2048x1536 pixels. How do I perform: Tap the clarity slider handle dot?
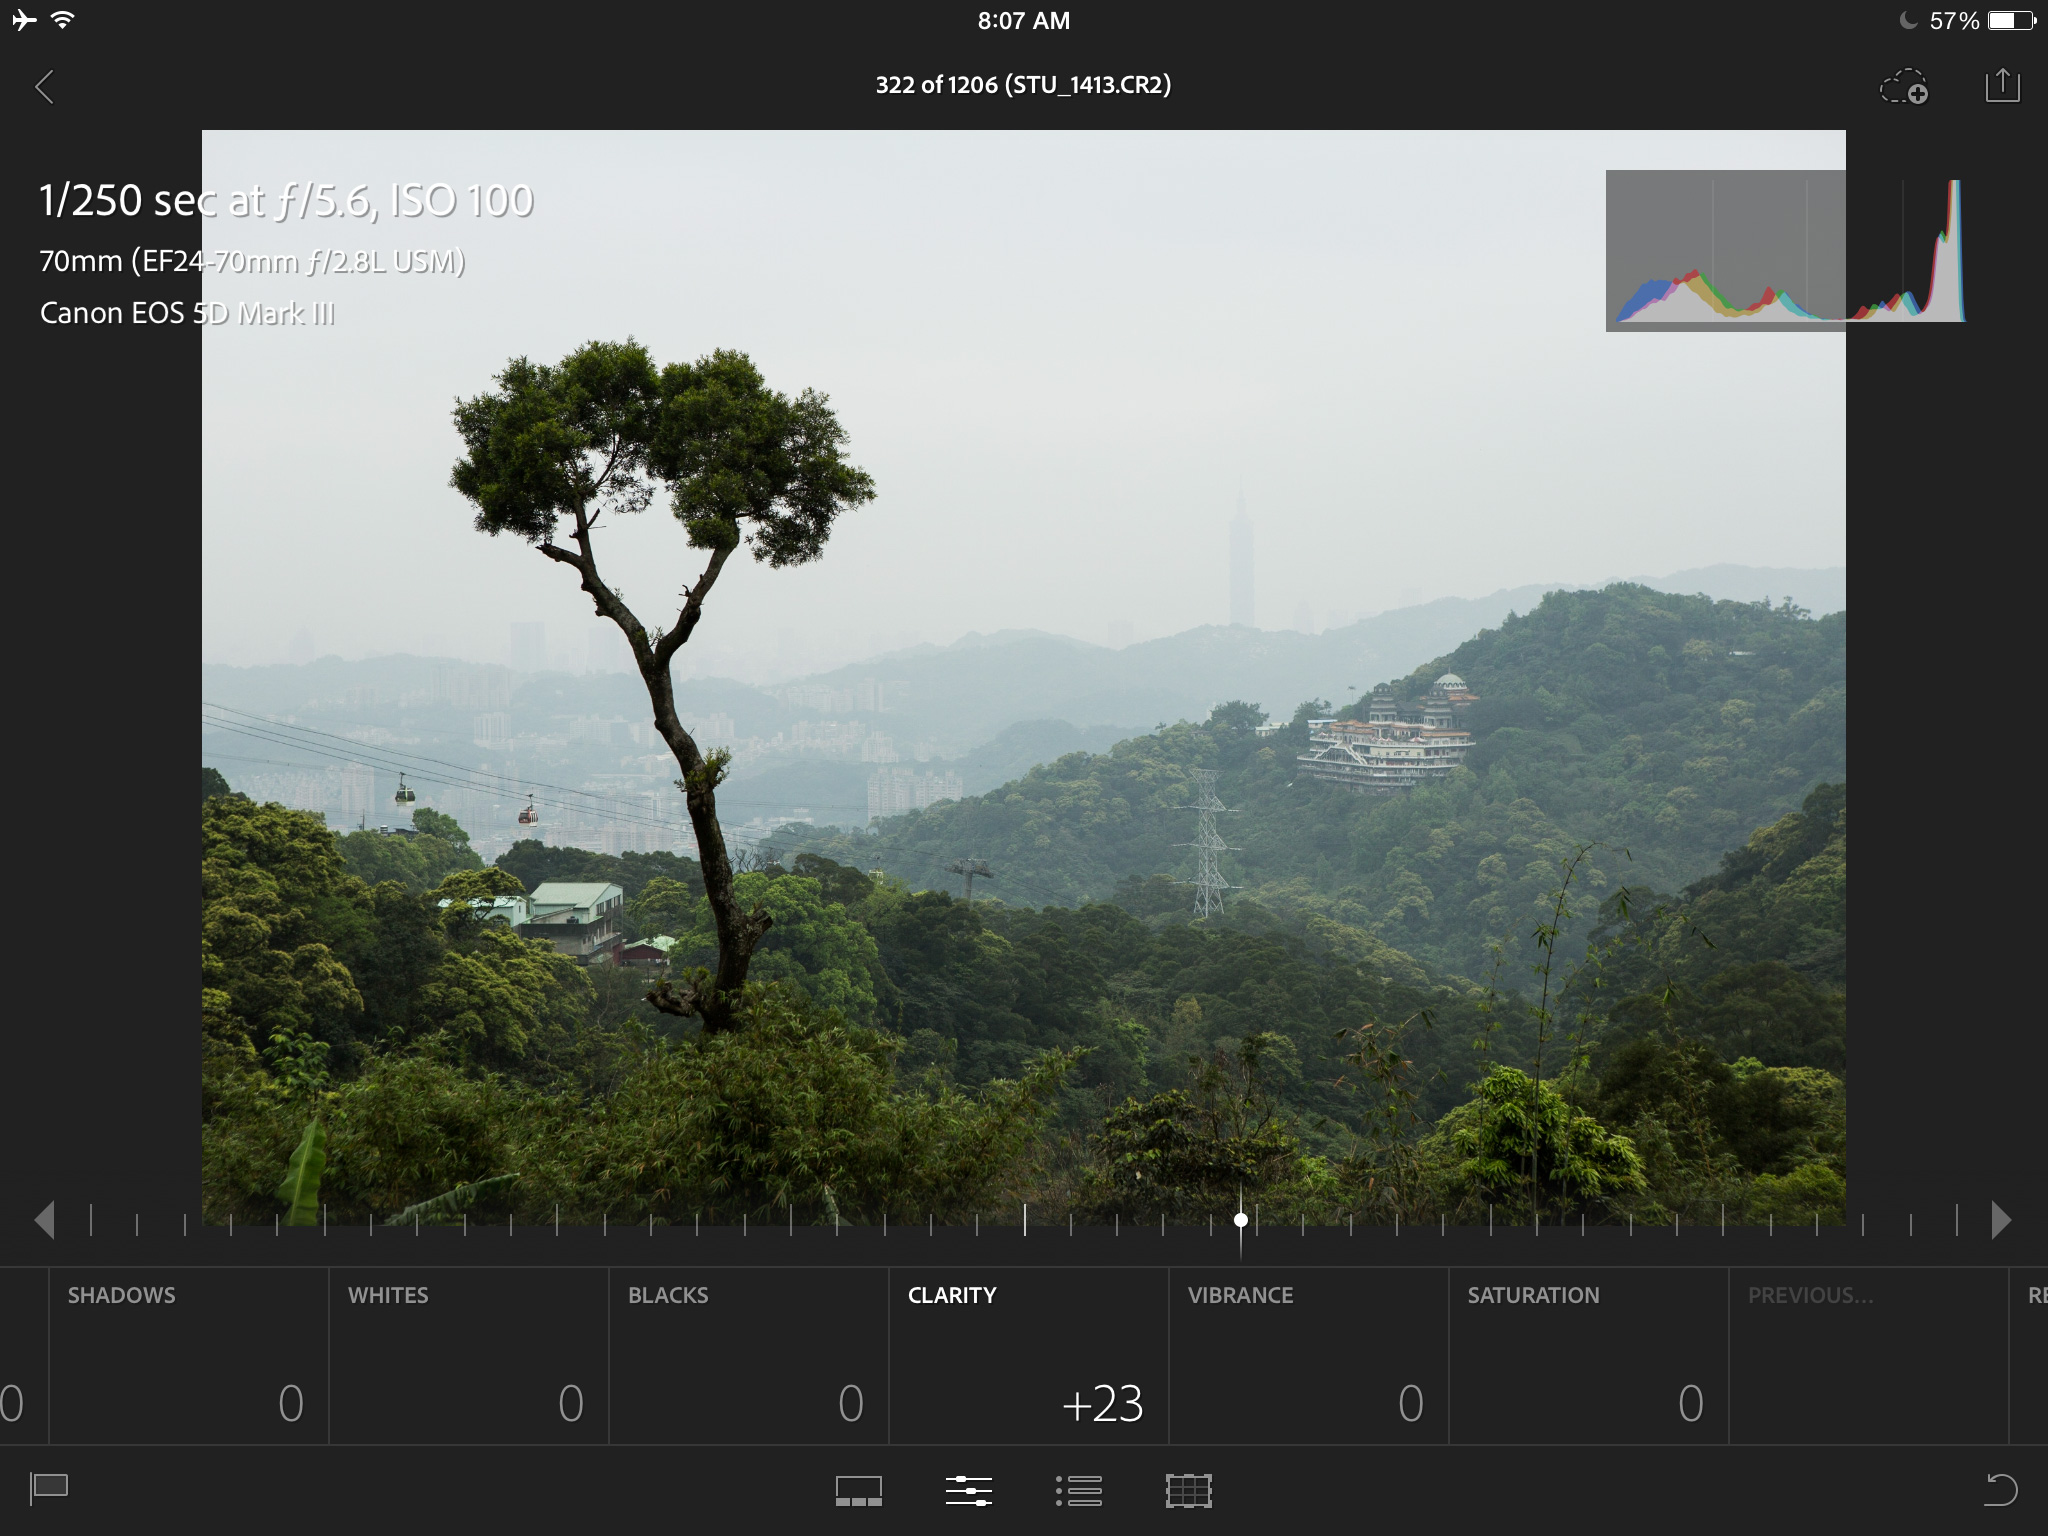[1241, 1220]
